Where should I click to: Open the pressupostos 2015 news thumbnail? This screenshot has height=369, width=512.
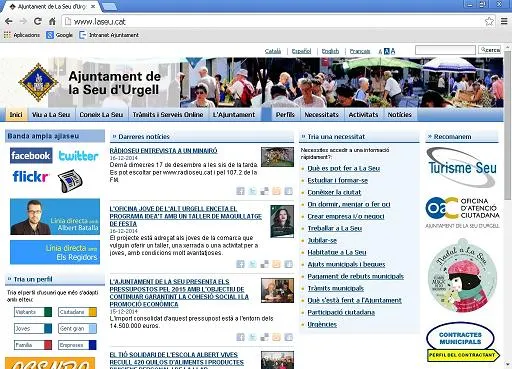tap(277, 290)
